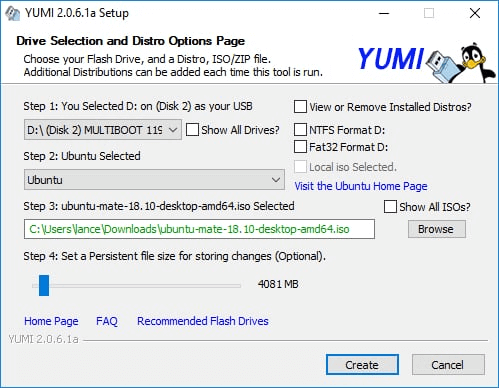Click the persistent file size slider handle
This screenshot has width=499, height=388.
pos(44,285)
